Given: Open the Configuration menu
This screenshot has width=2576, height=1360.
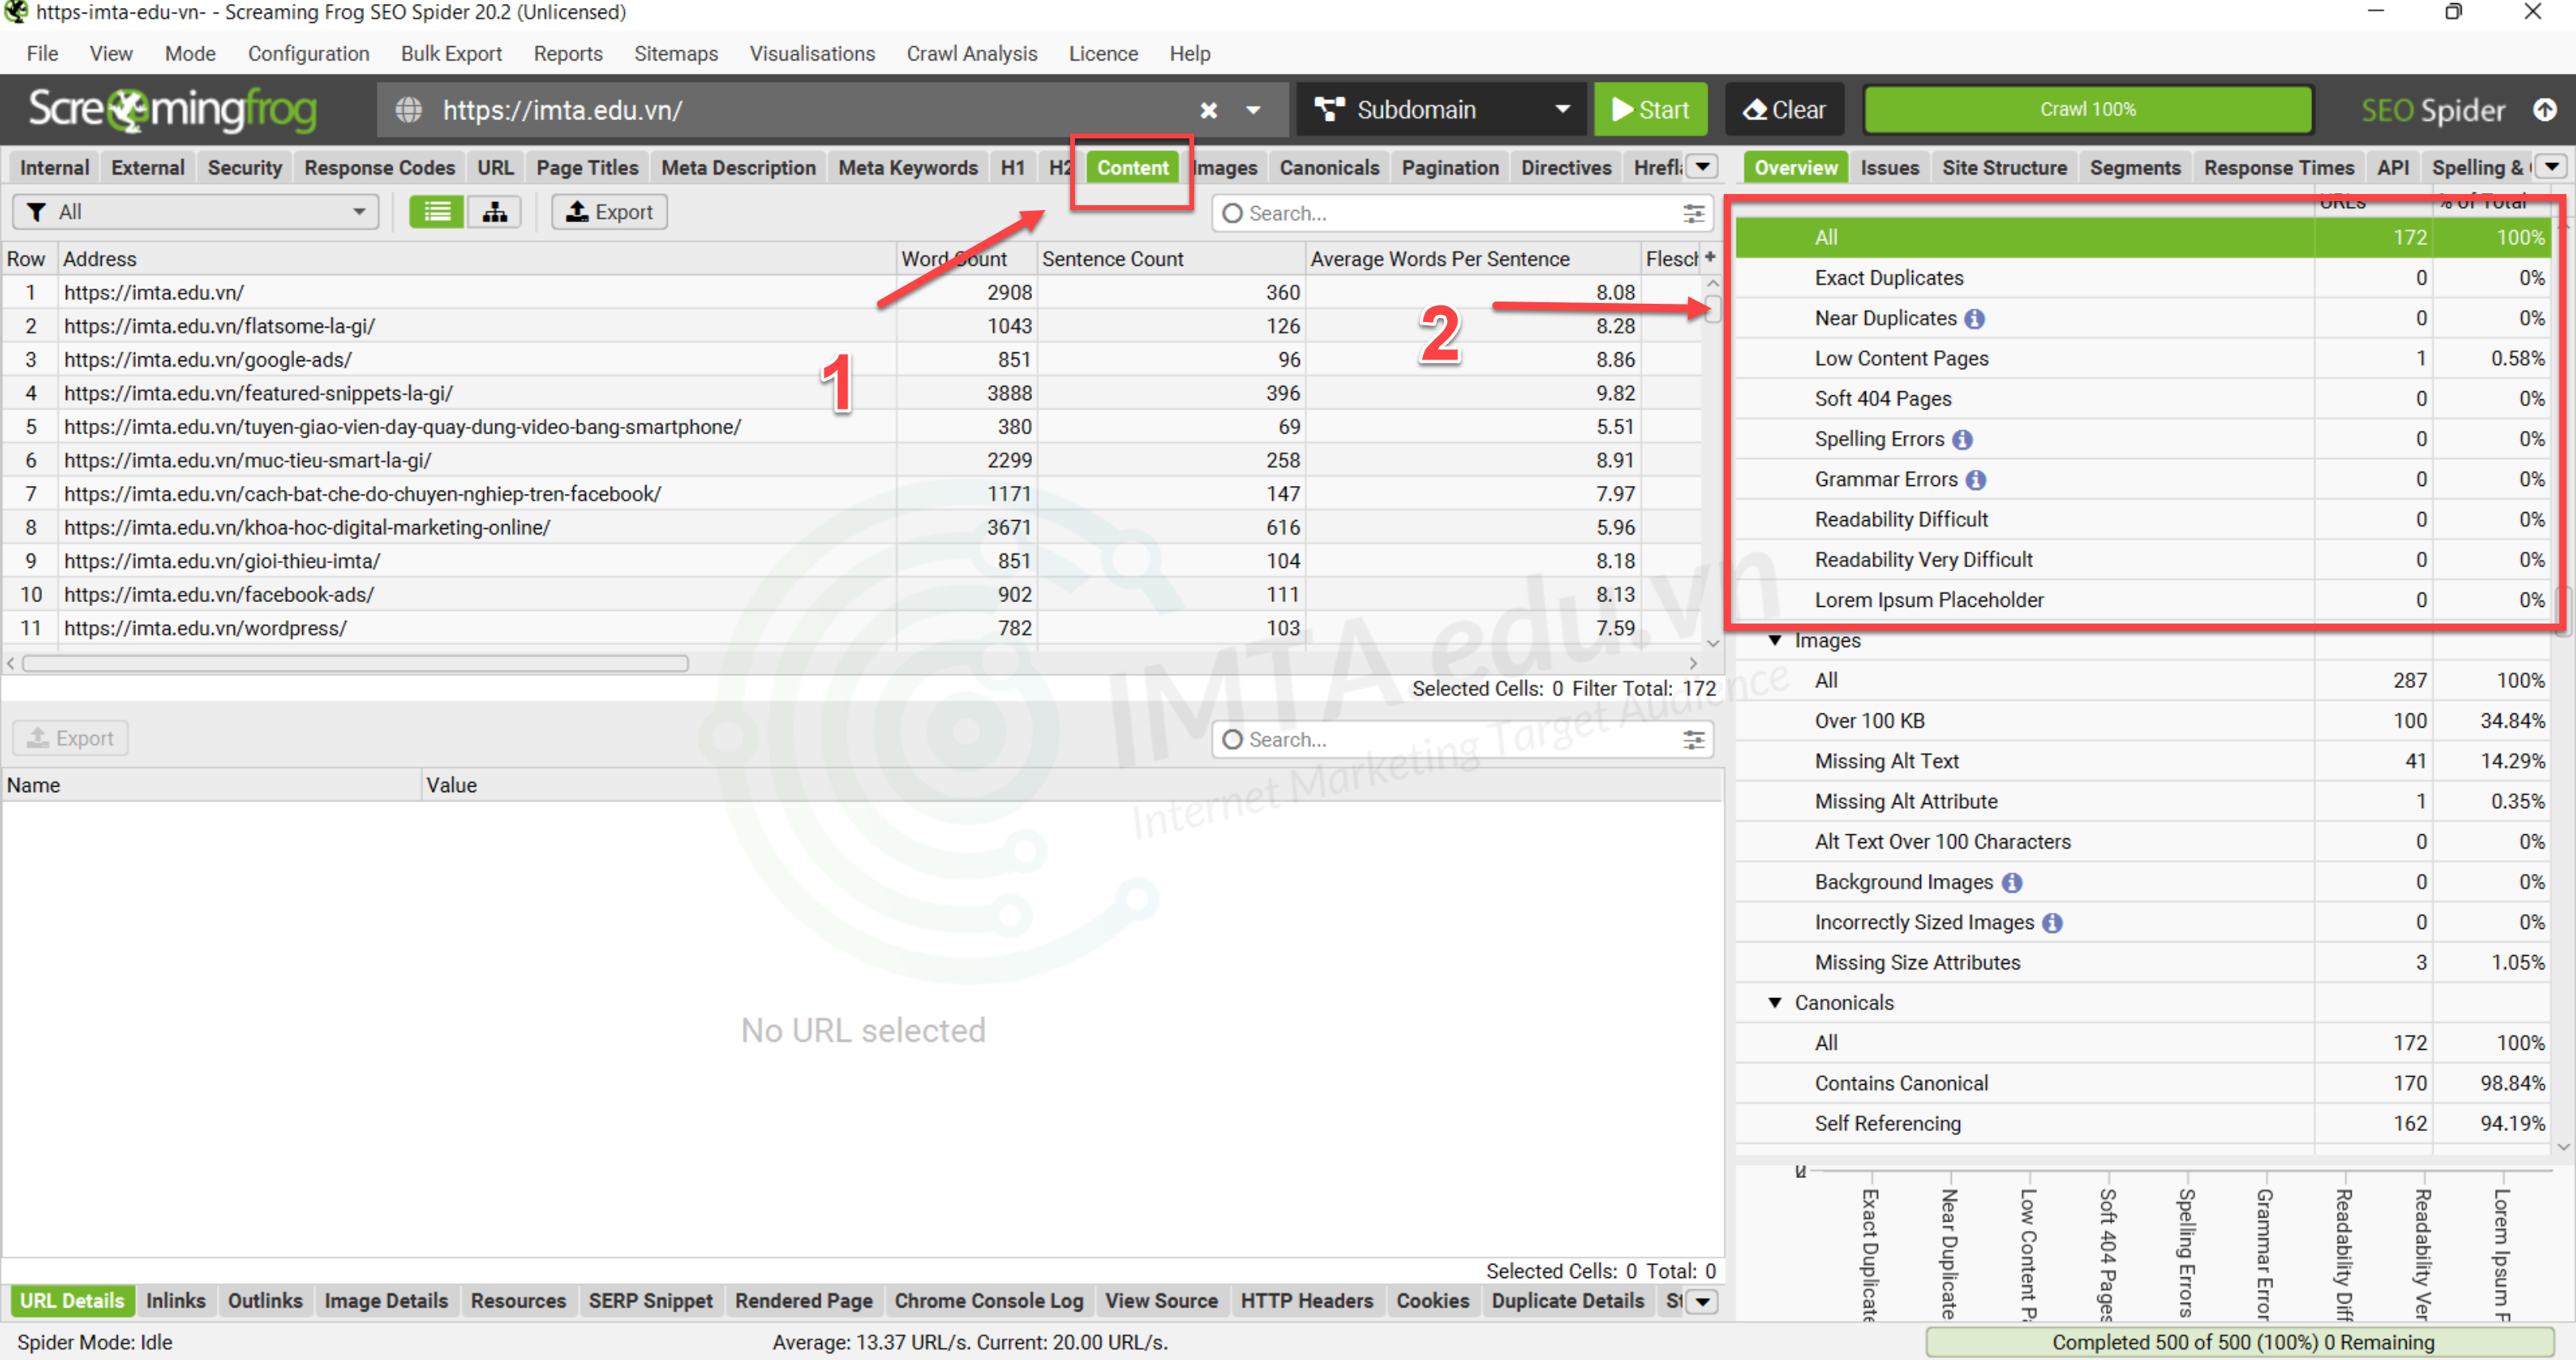Looking at the screenshot, I should [308, 53].
